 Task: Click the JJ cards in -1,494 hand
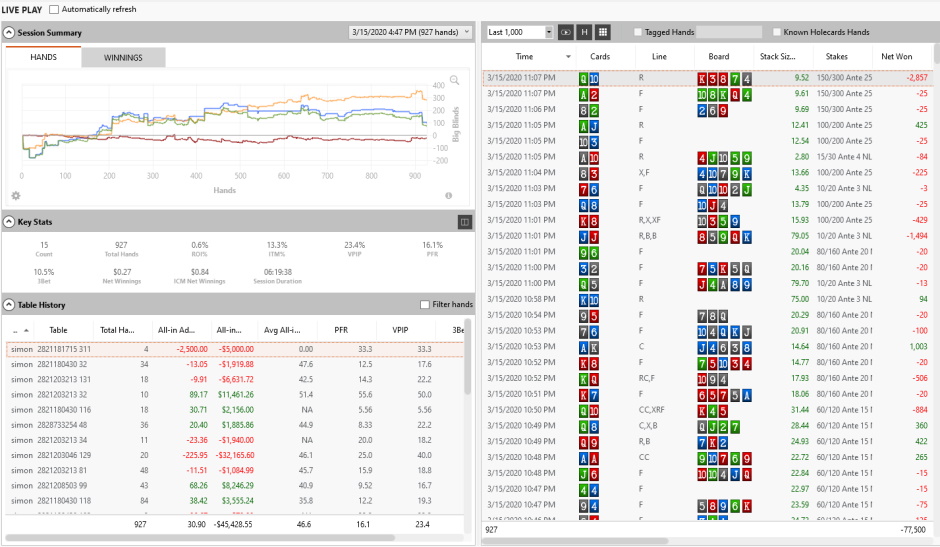coord(589,236)
